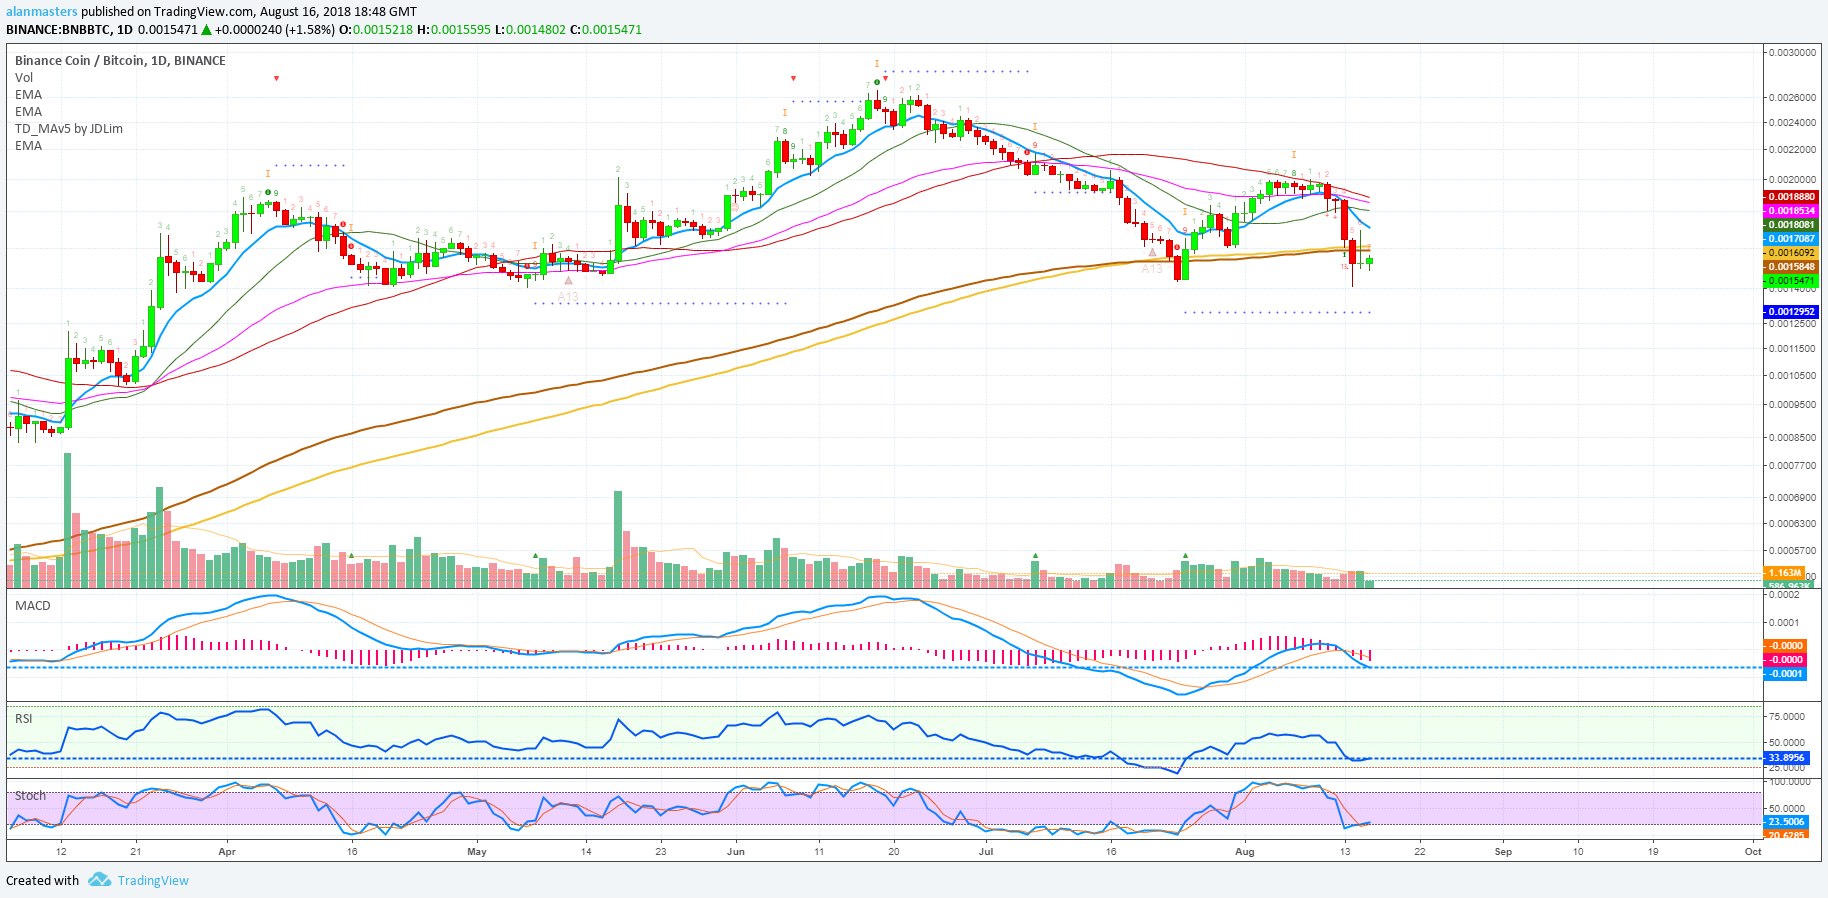Click the dark blue 0.0012952 price label

[1791, 312]
